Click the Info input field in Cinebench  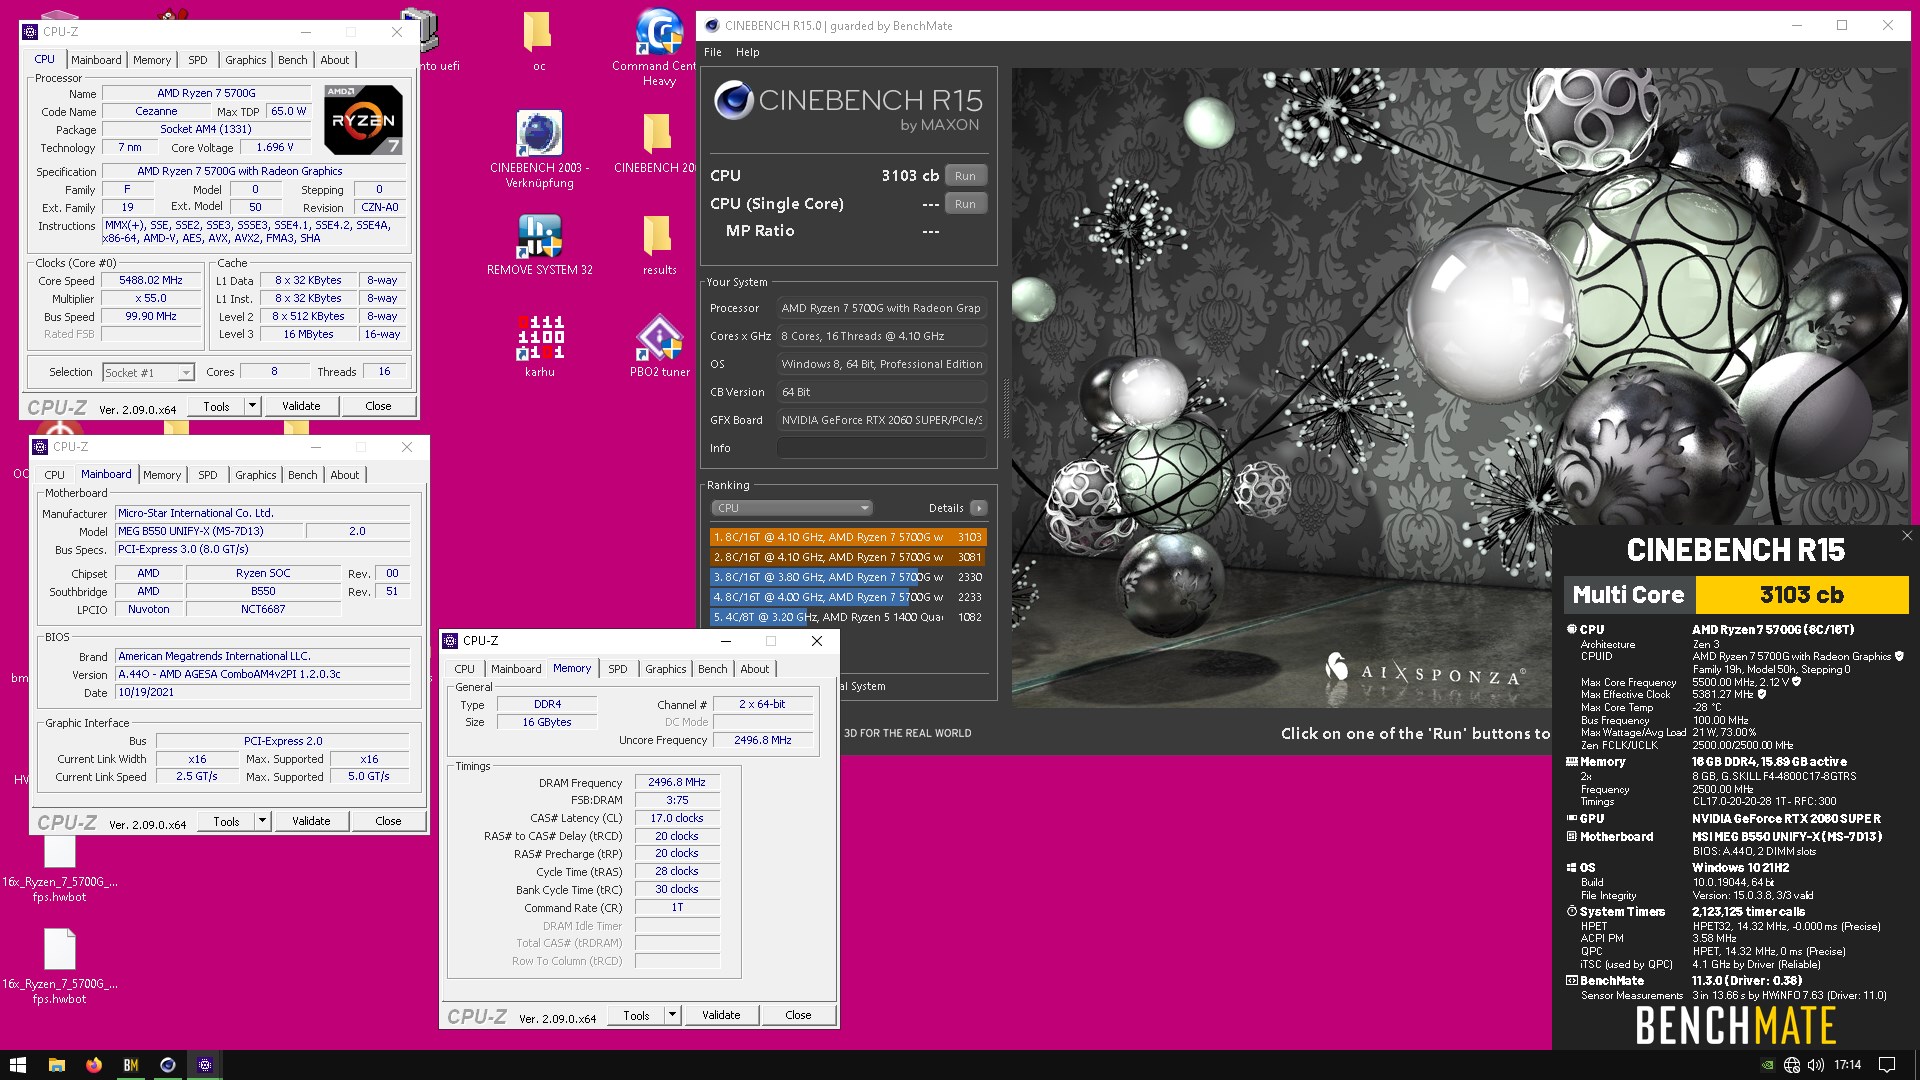pos(882,448)
